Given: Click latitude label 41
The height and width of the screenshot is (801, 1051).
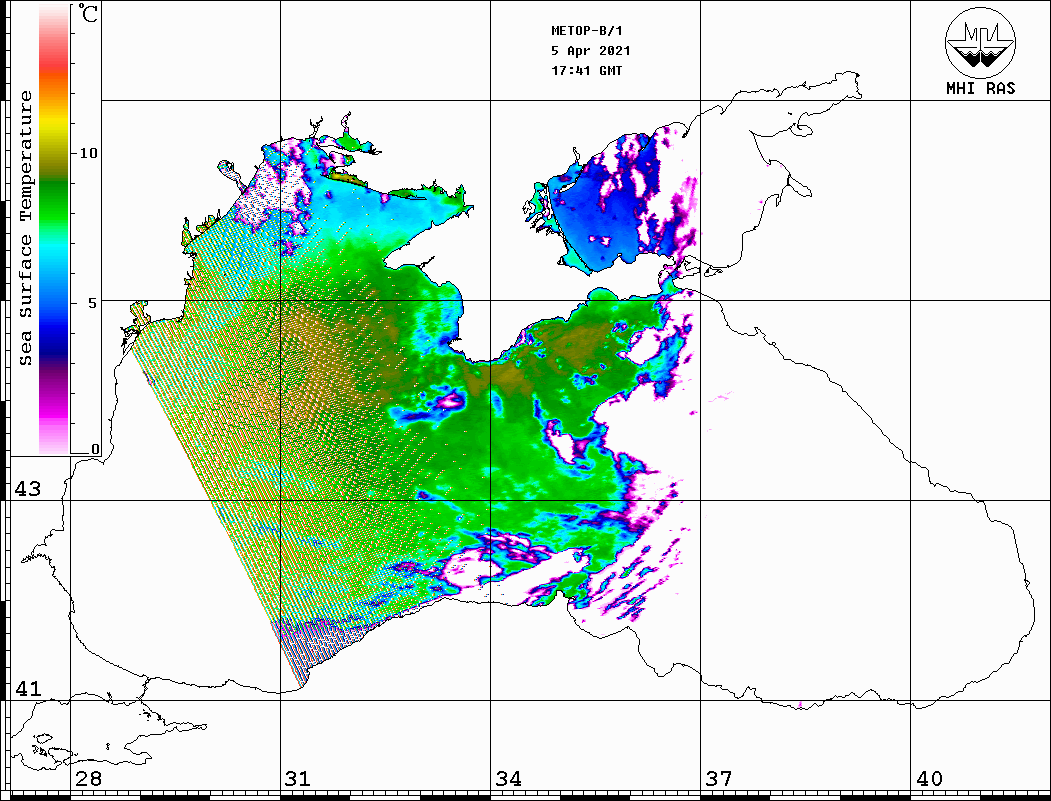Looking at the screenshot, I should pyautogui.click(x=28, y=689).
